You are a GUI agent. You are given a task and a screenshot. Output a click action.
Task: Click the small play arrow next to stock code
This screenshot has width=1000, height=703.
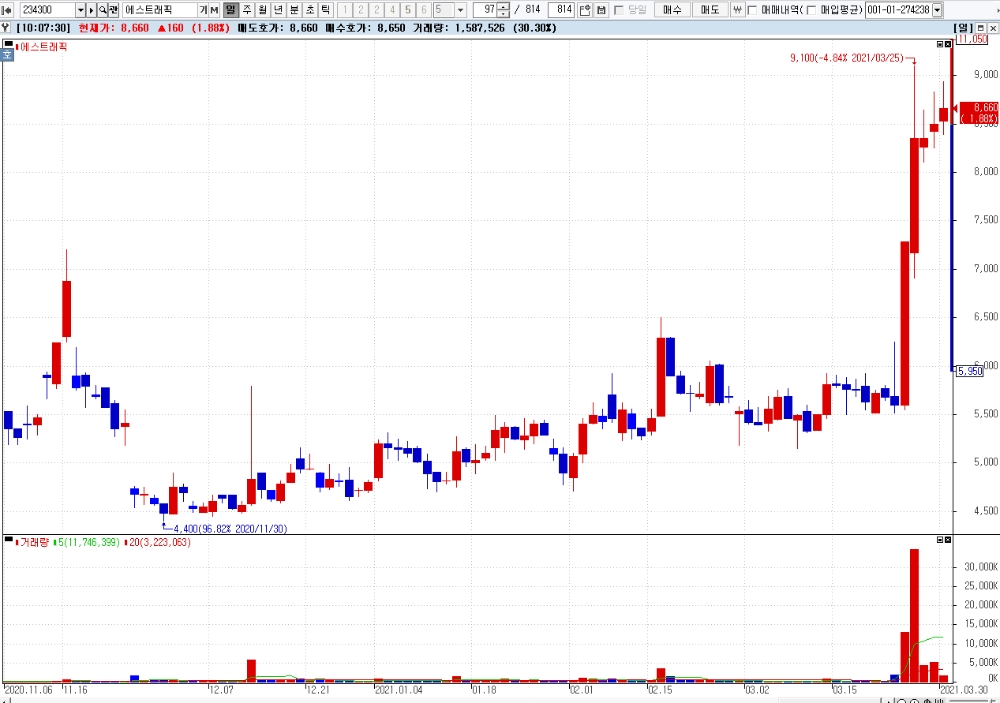(91, 10)
